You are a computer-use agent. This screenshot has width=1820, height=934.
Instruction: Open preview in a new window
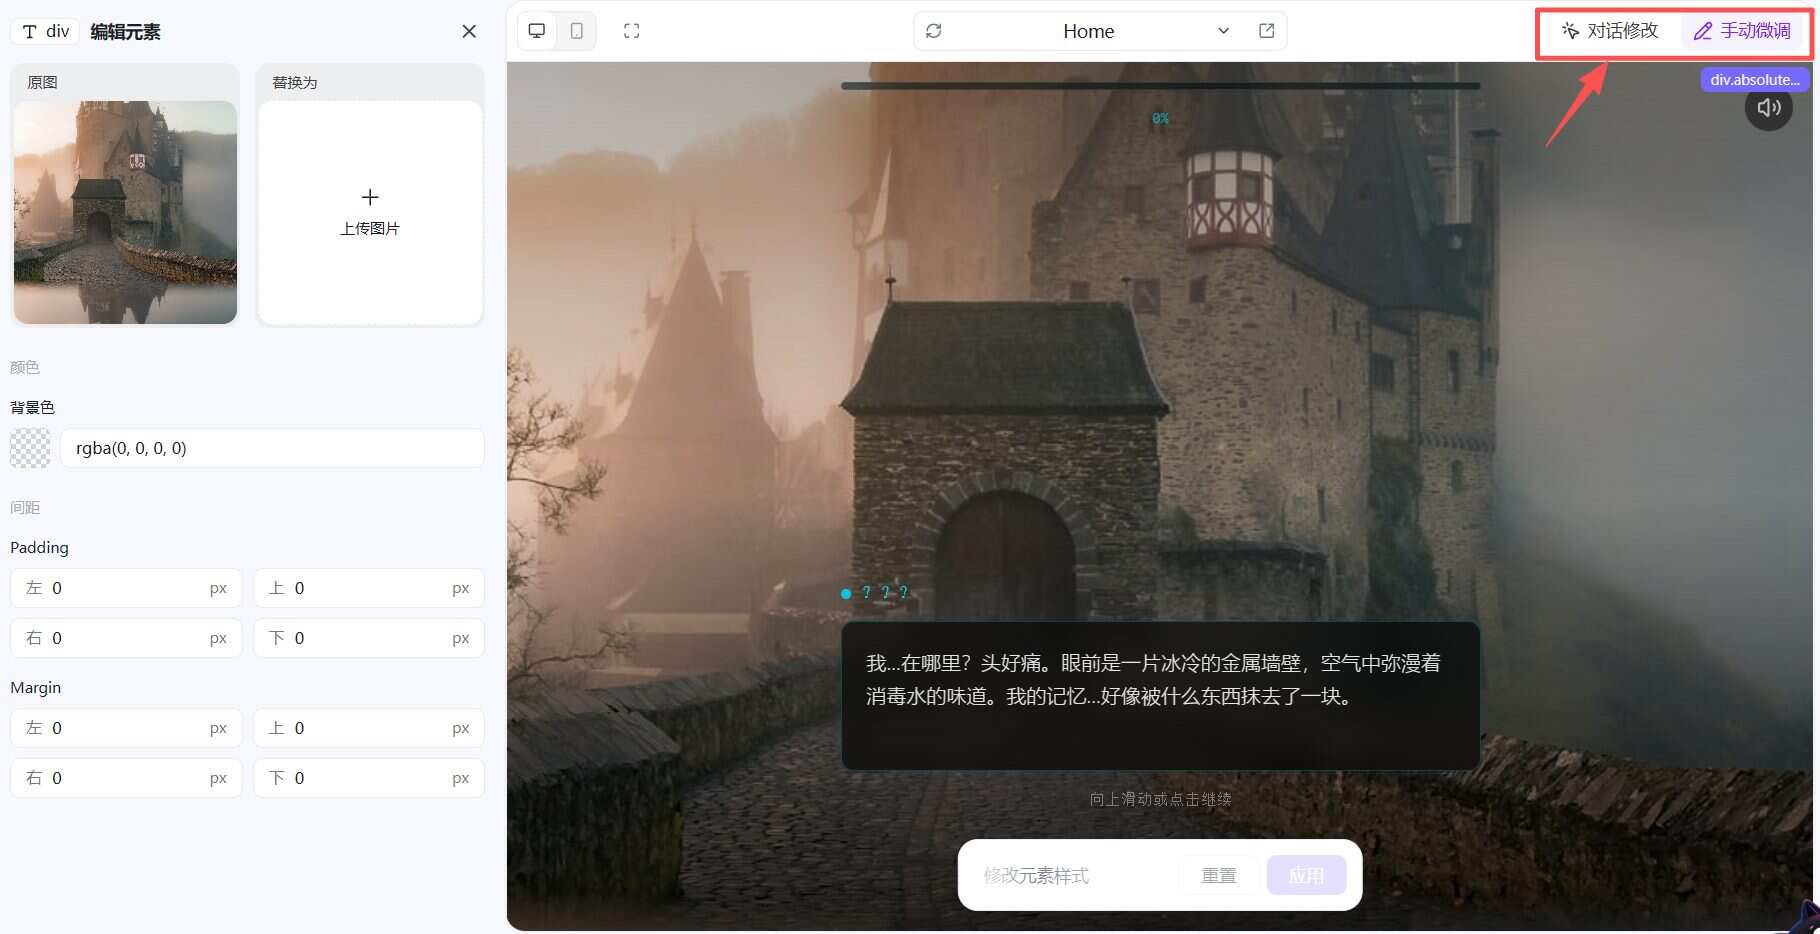pos(1266,31)
